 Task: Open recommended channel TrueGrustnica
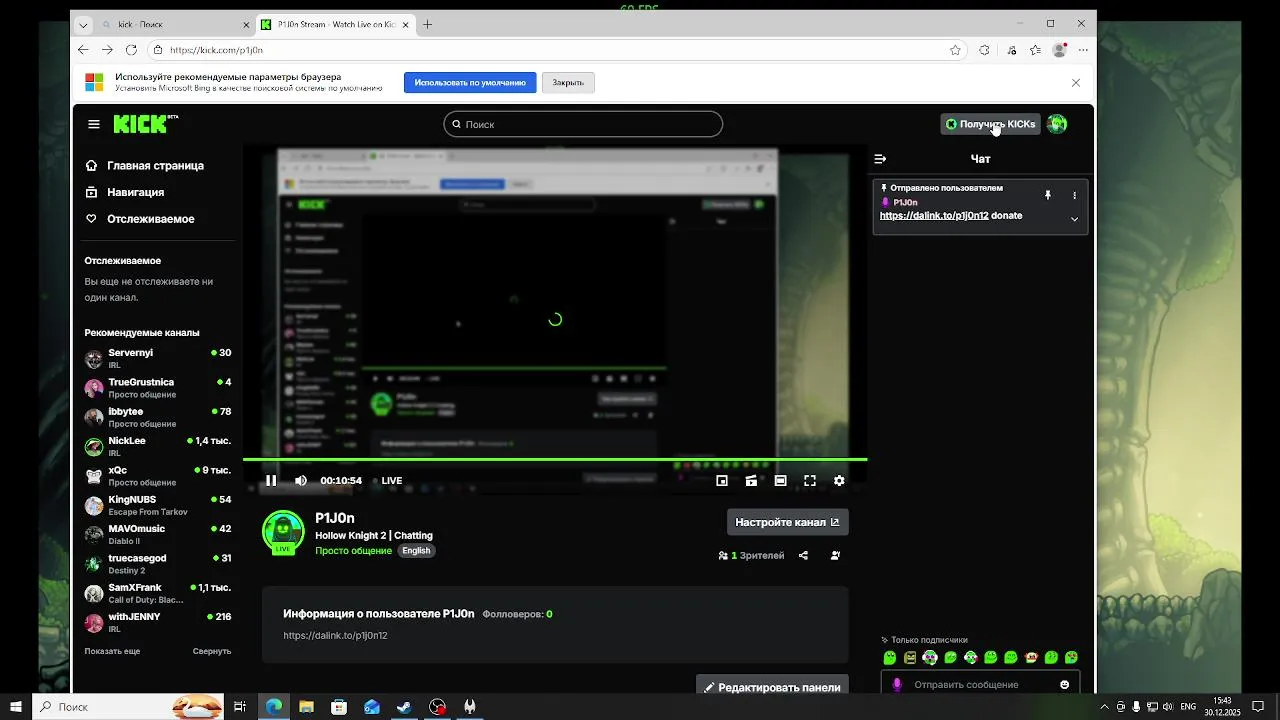coord(158,388)
